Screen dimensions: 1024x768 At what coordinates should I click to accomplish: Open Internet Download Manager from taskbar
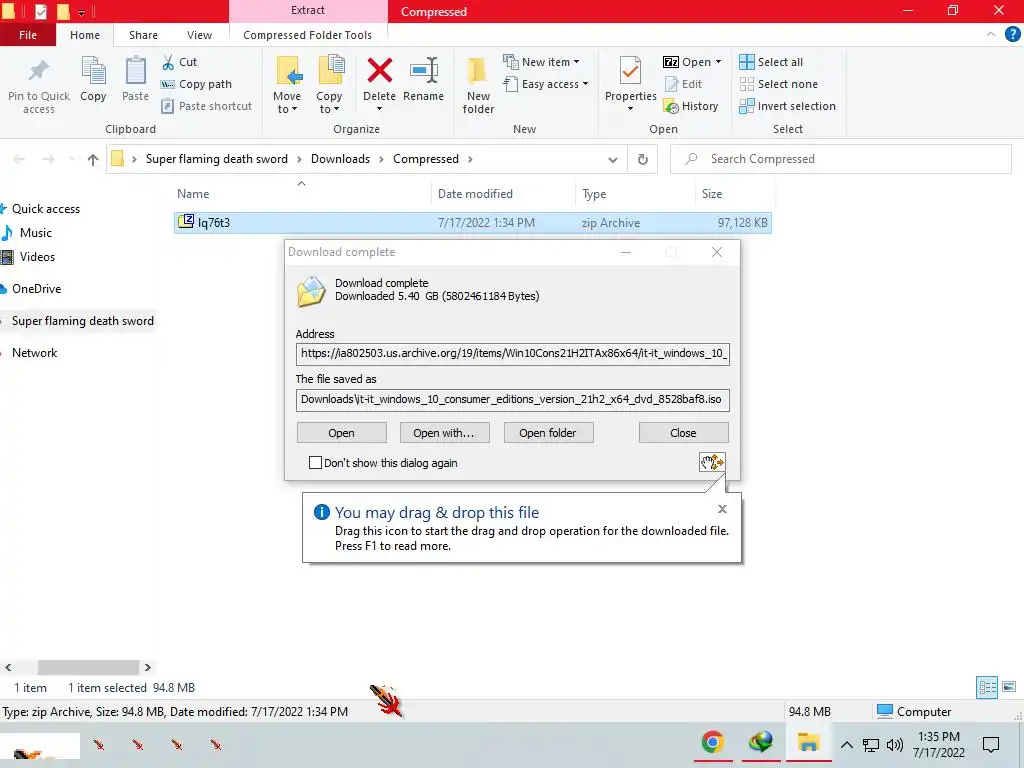tap(760, 743)
